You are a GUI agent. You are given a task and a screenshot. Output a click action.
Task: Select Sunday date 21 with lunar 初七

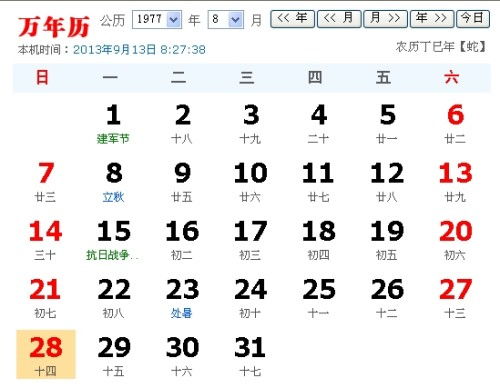point(46,298)
